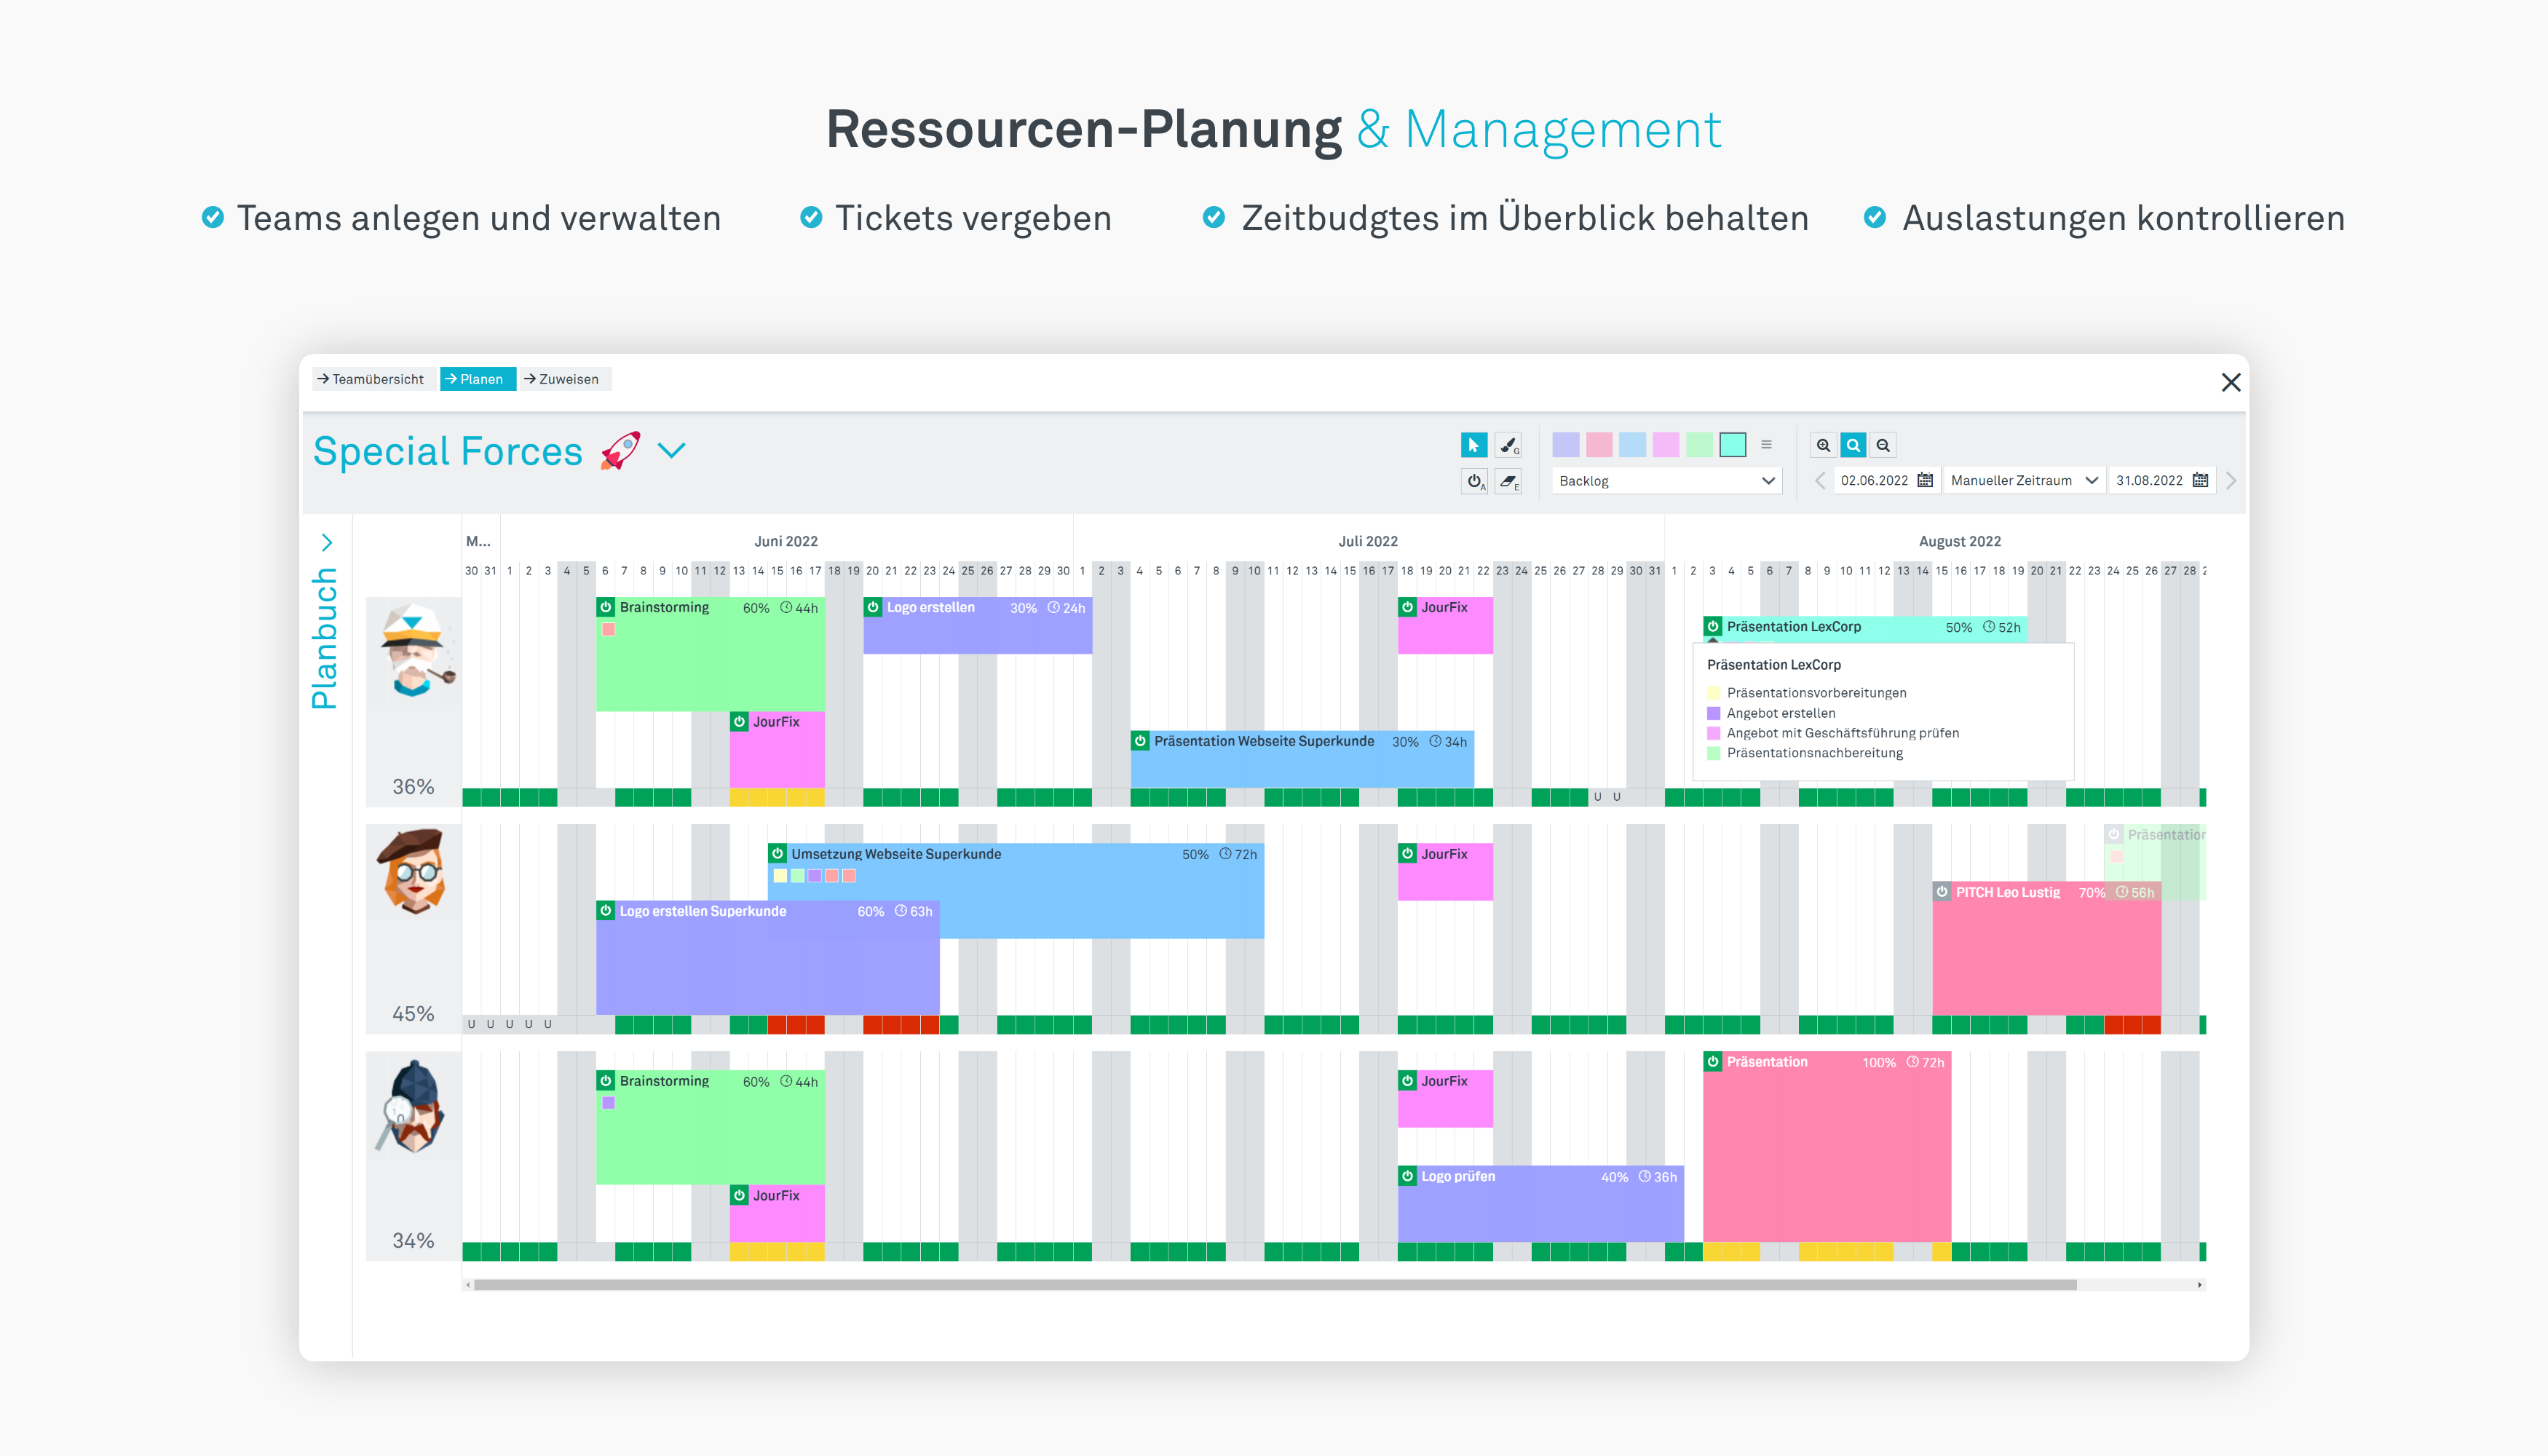This screenshot has width=2548, height=1456.
Task: Expand the Planbuch side panel
Action: pyautogui.click(x=327, y=542)
